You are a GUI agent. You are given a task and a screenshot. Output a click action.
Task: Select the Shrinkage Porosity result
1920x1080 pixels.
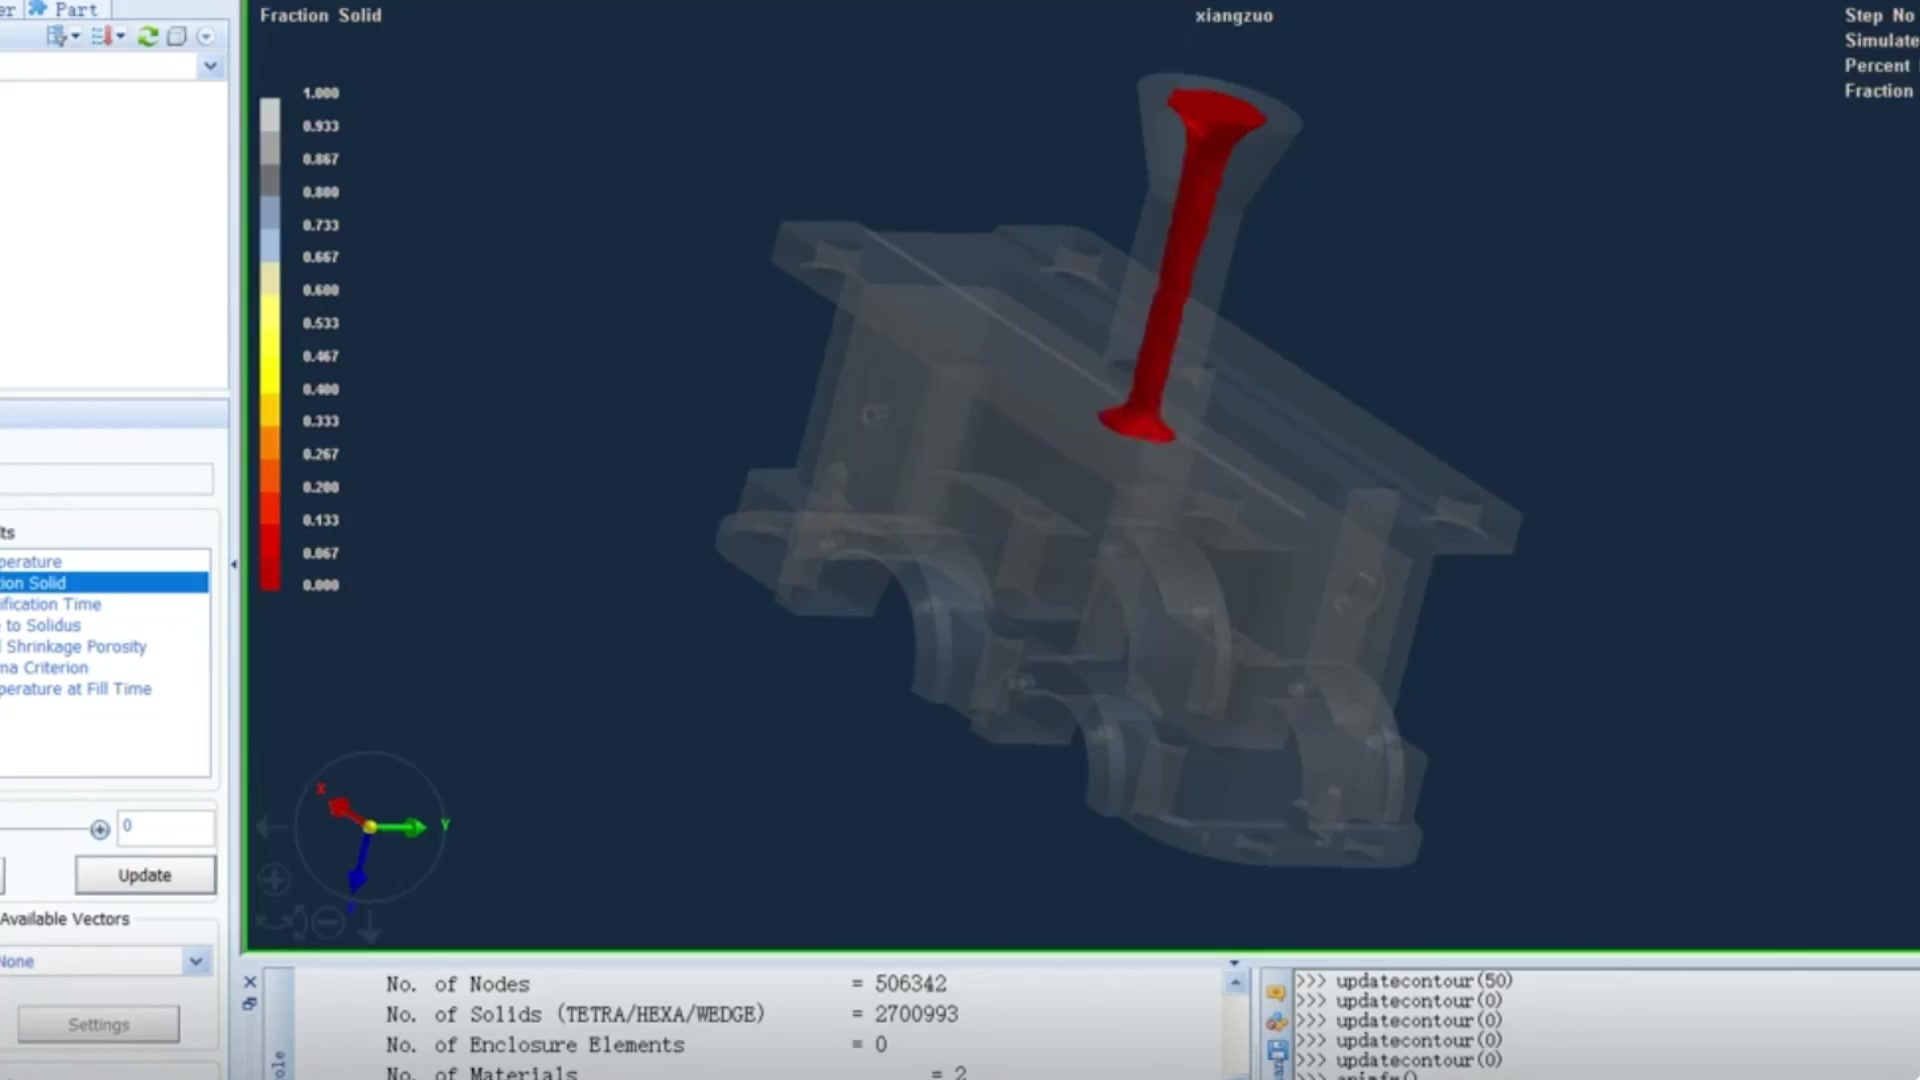pyautogui.click(x=104, y=646)
